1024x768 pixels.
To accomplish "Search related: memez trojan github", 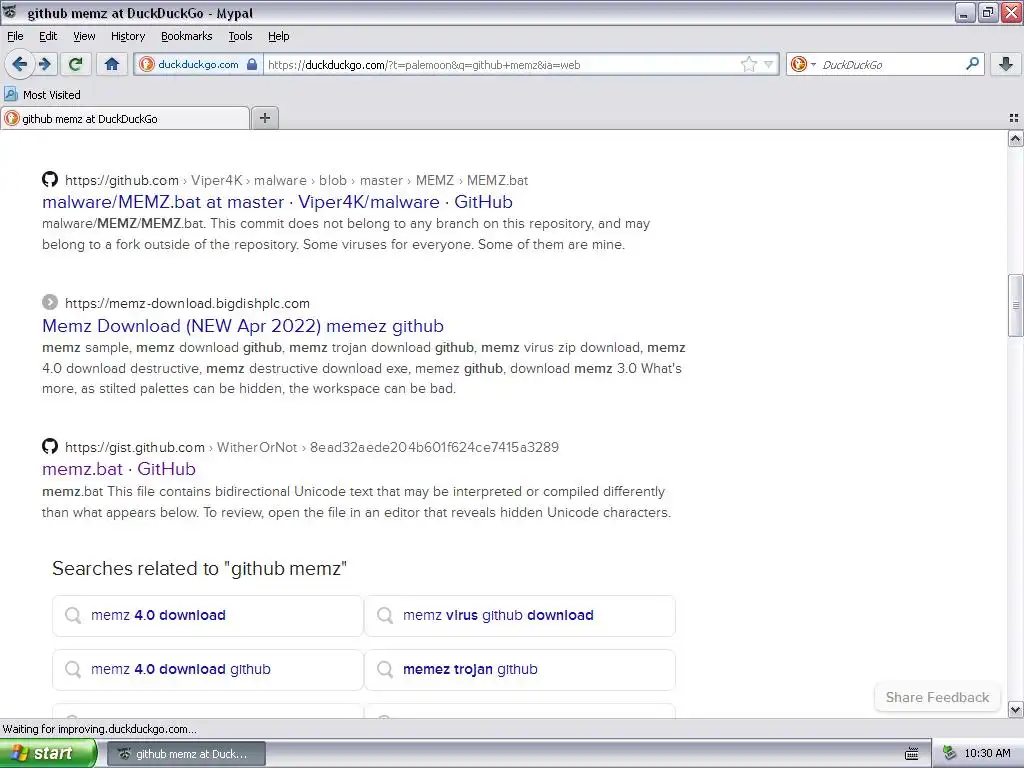I will pos(520,669).
